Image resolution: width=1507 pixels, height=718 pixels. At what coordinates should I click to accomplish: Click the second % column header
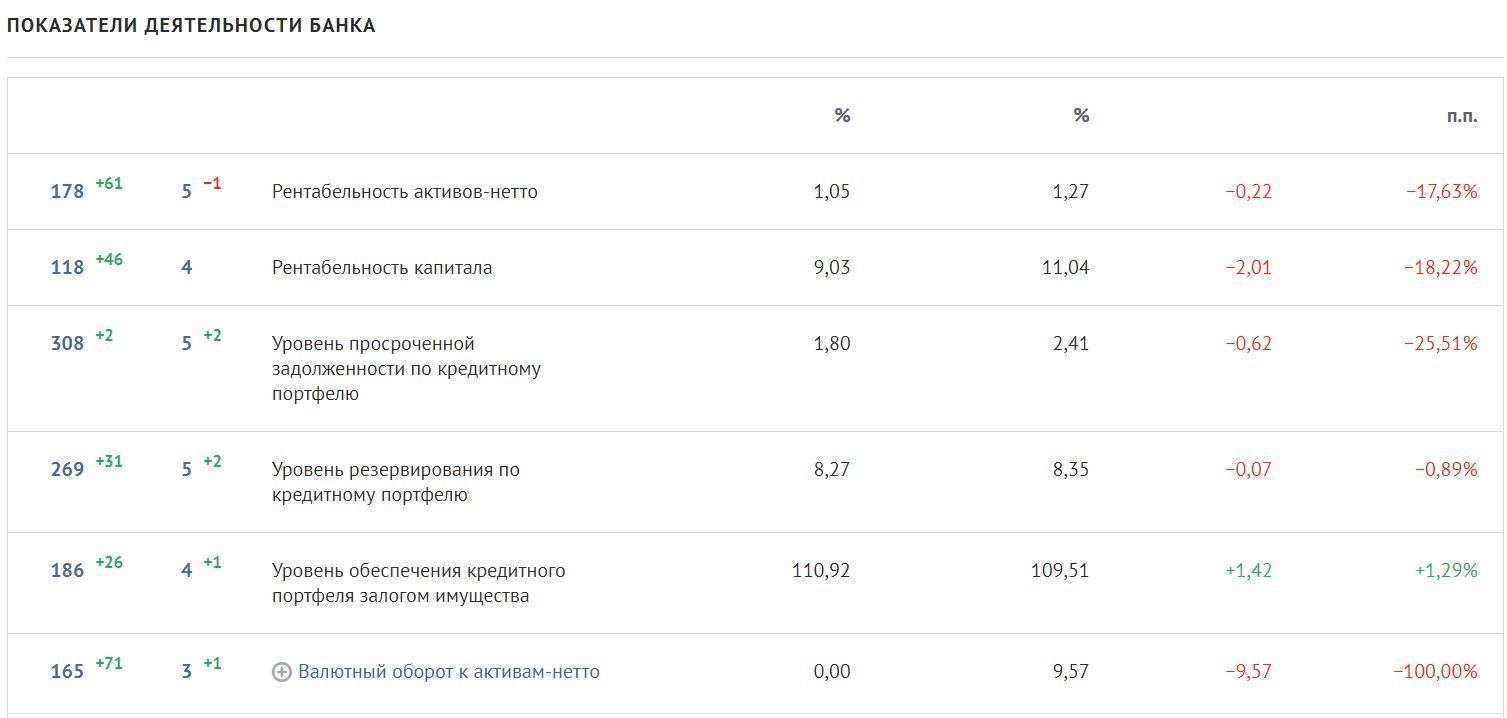tap(1081, 115)
